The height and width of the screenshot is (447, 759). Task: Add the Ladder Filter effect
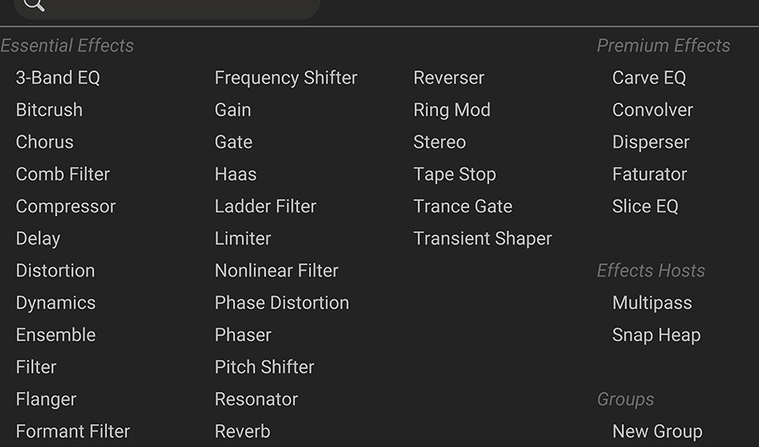[x=265, y=206]
